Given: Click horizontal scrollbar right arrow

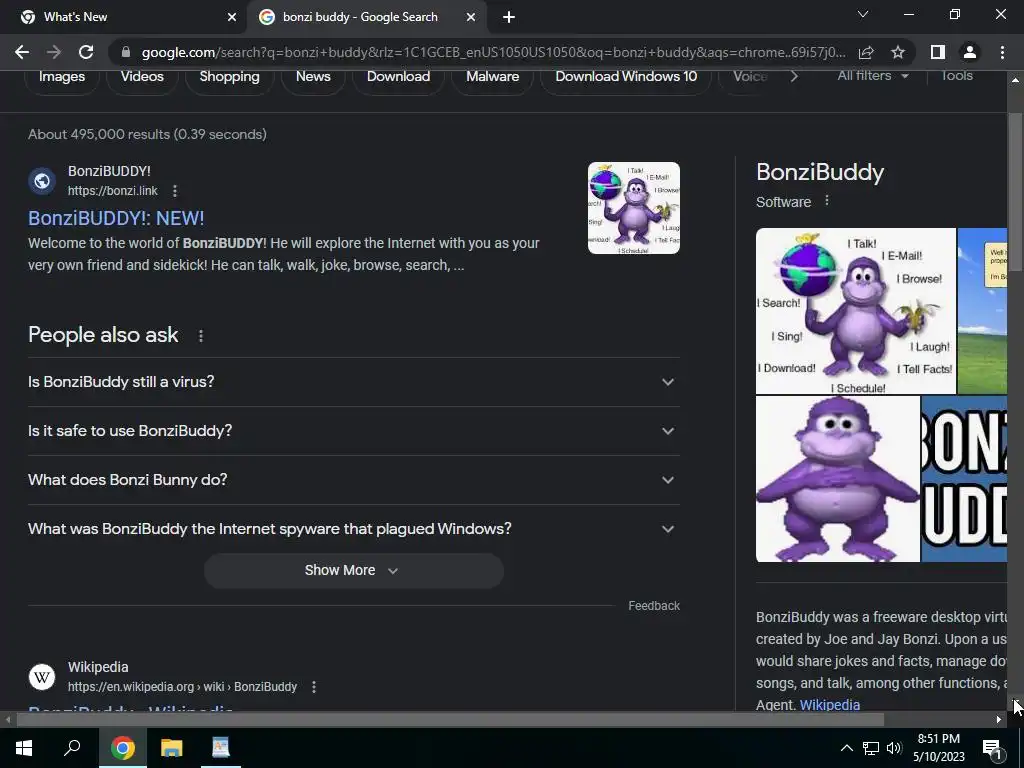Looking at the screenshot, I should tap(999, 720).
